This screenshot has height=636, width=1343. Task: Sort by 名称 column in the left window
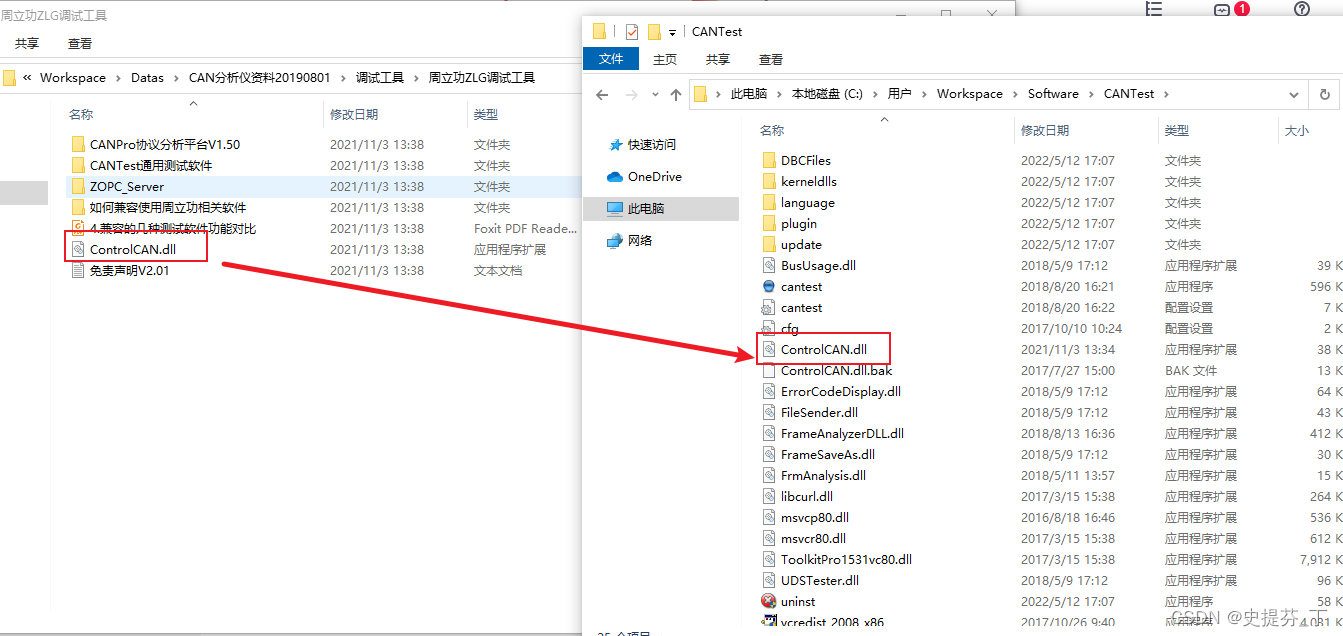coord(81,114)
